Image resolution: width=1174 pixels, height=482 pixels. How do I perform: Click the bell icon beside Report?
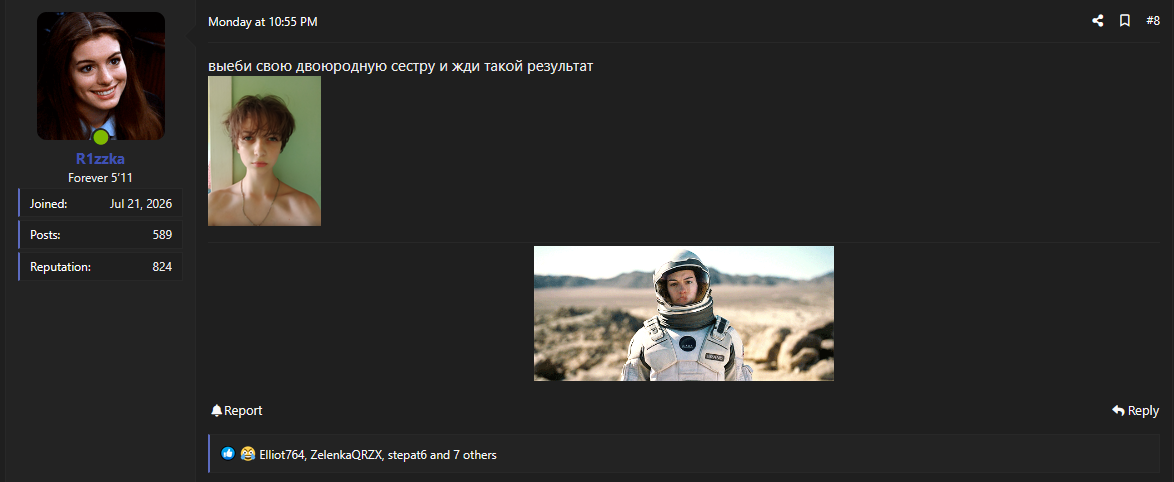216,410
